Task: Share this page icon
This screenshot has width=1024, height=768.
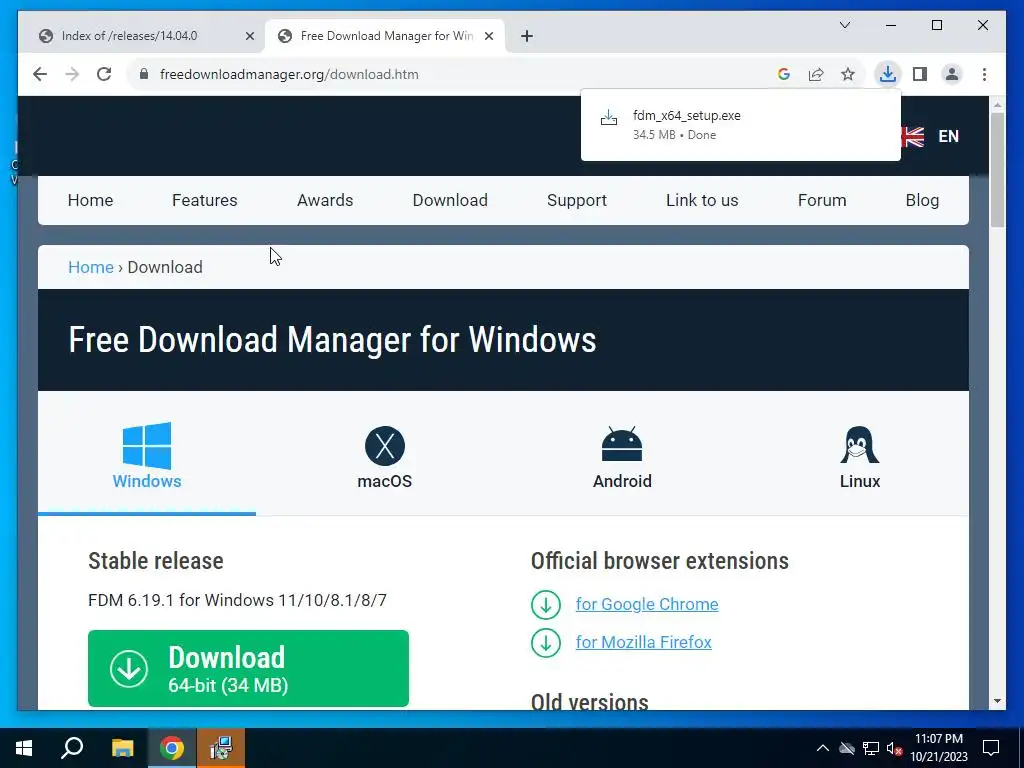Action: tap(816, 74)
